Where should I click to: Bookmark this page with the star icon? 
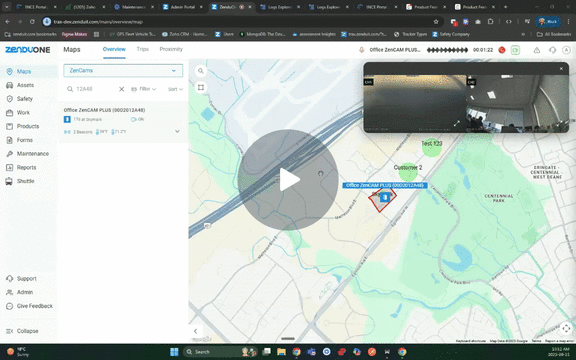(x=436, y=22)
